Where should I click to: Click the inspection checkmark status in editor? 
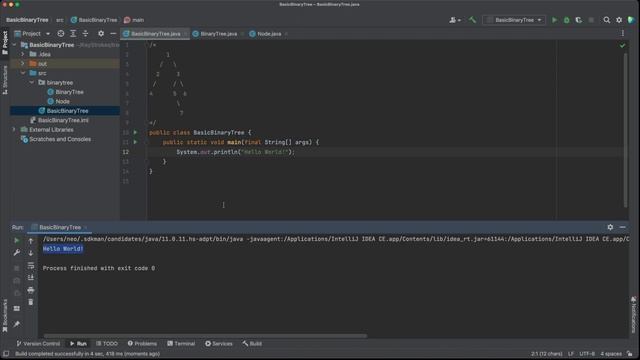622,46
